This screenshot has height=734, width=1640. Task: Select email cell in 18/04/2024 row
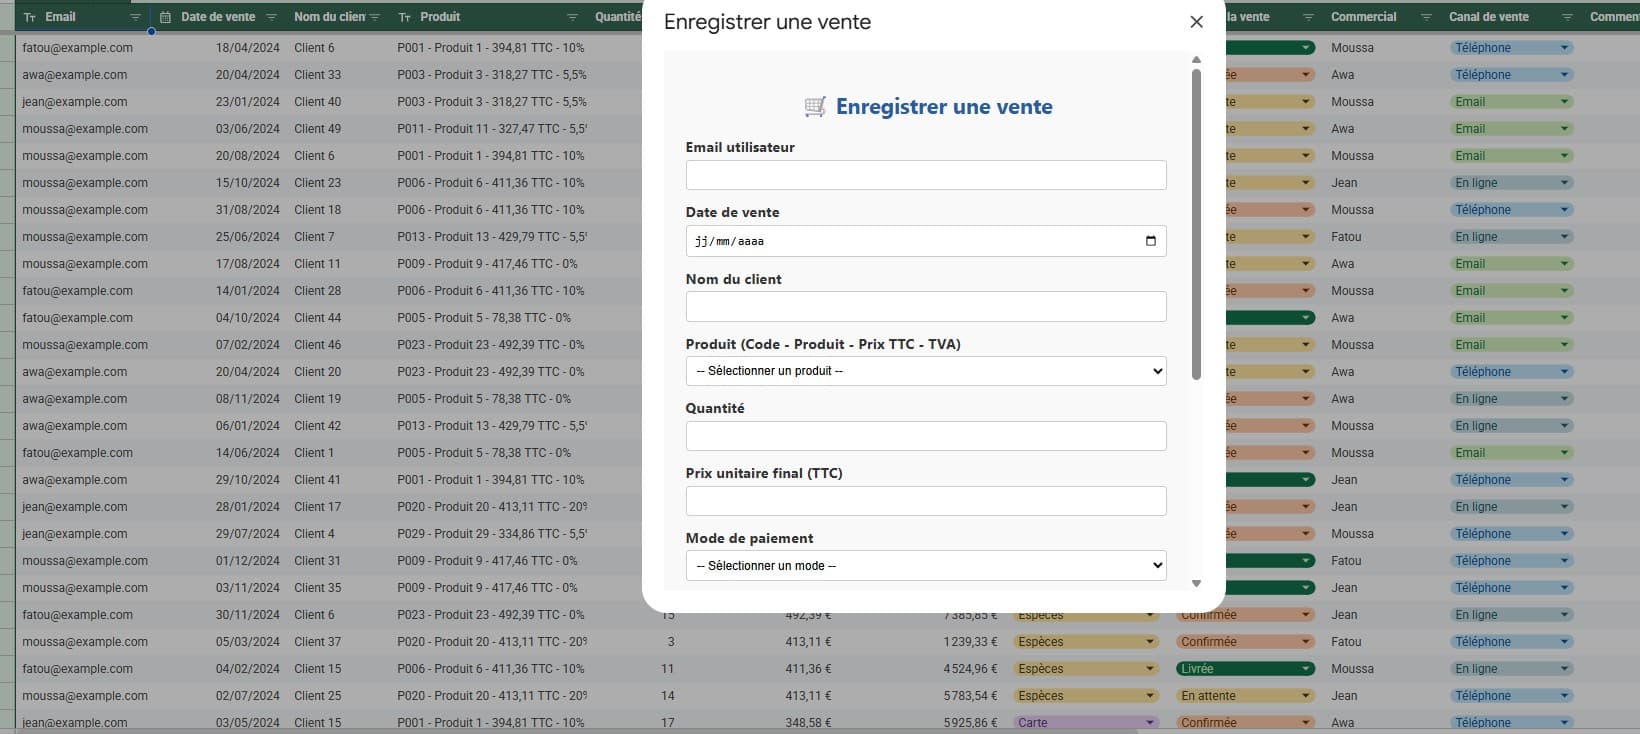pos(77,48)
